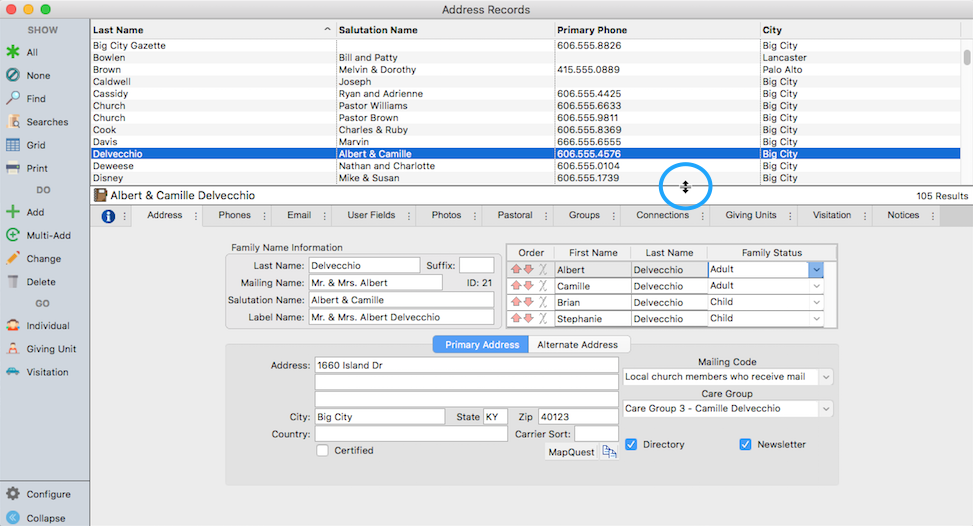This screenshot has height=526, width=973.
Task: Uncheck the Directory checkbox
Action: click(x=631, y=444)
